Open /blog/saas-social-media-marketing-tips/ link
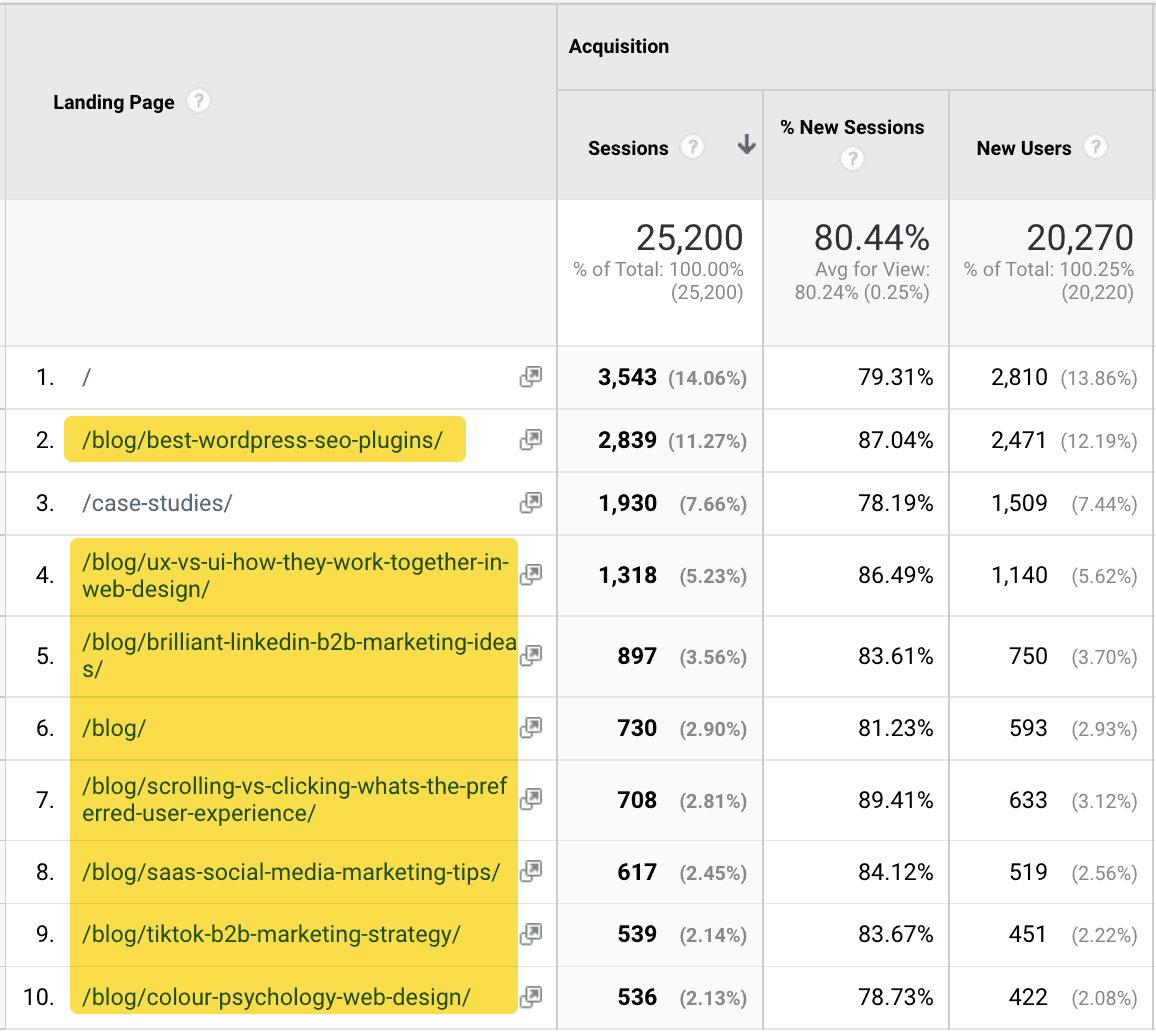Viewport: 1156px width, 1032px height. (291, 872)
